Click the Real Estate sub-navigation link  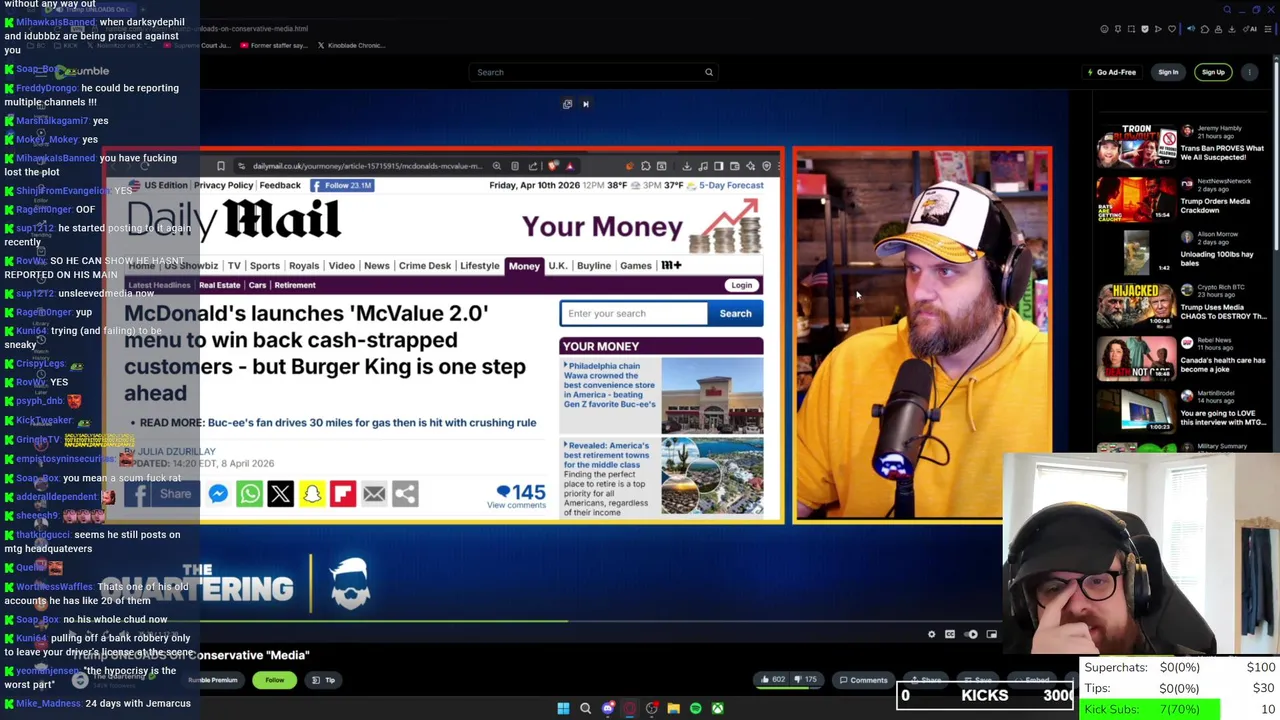point(219,285)
